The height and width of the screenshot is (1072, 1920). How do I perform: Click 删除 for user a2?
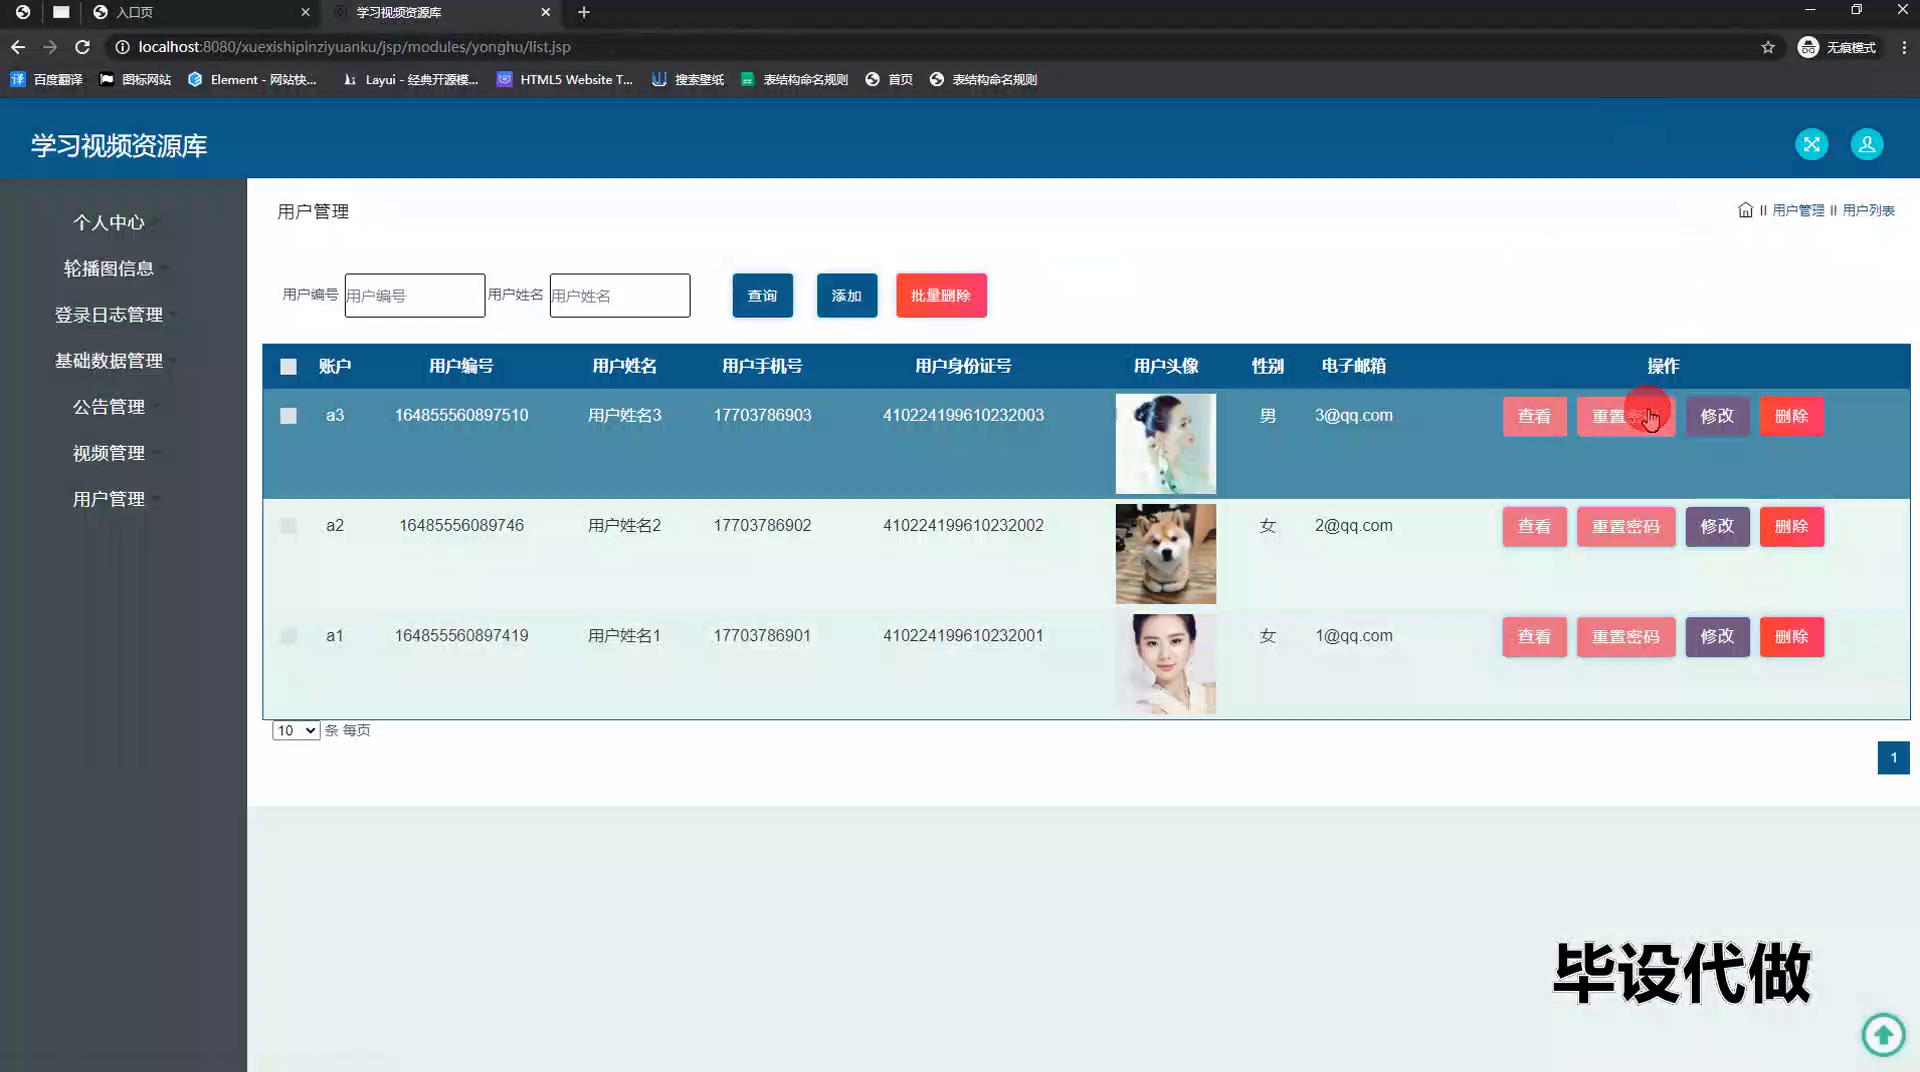coord(1791,526)
